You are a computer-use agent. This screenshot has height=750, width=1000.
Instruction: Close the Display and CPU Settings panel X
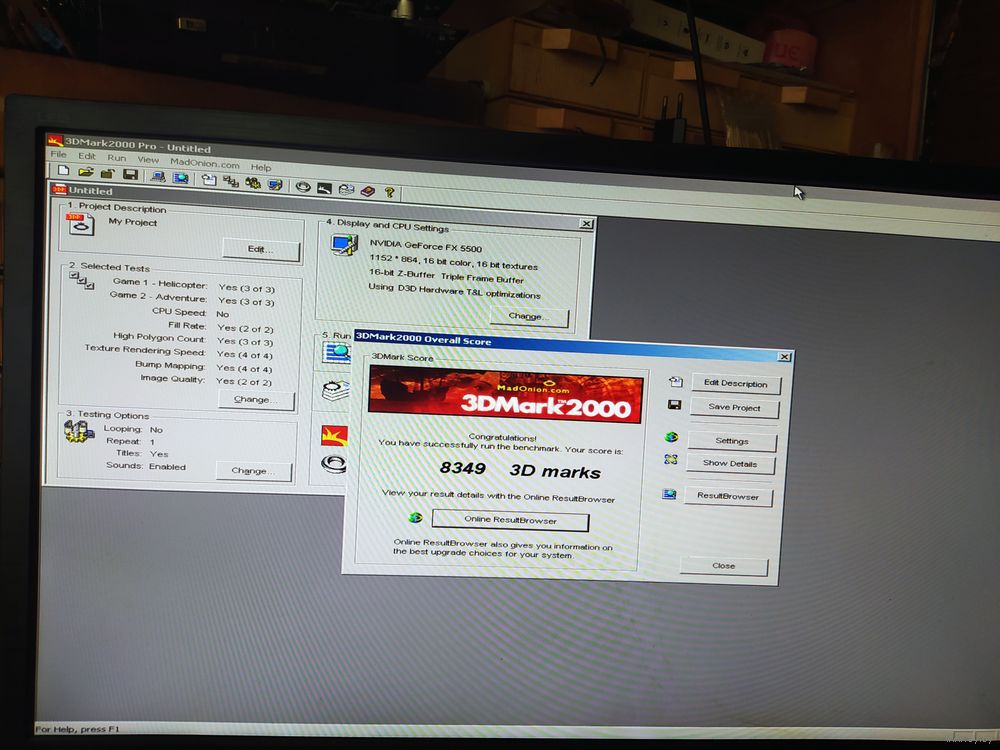click(586, 224)
